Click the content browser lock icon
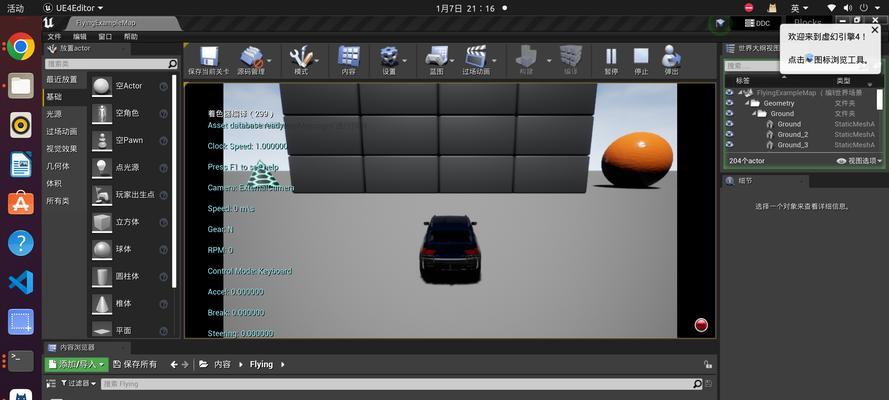The image size is (889, 400). click(708, 364)
